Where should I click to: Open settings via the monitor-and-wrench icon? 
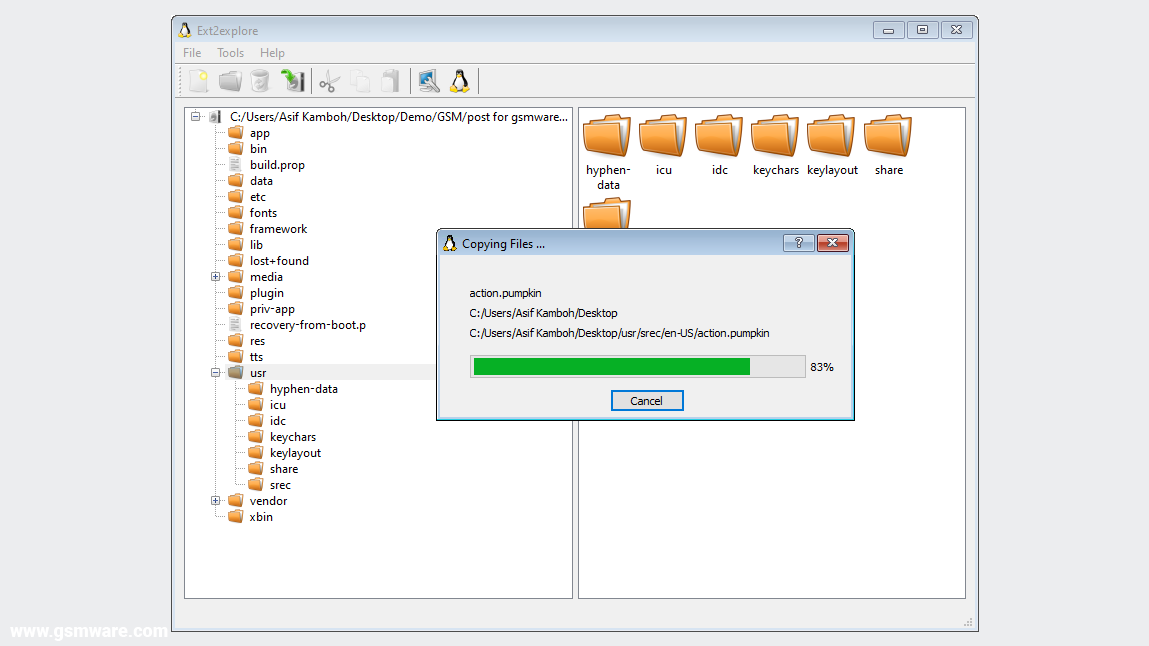click(x=428, y=81)
